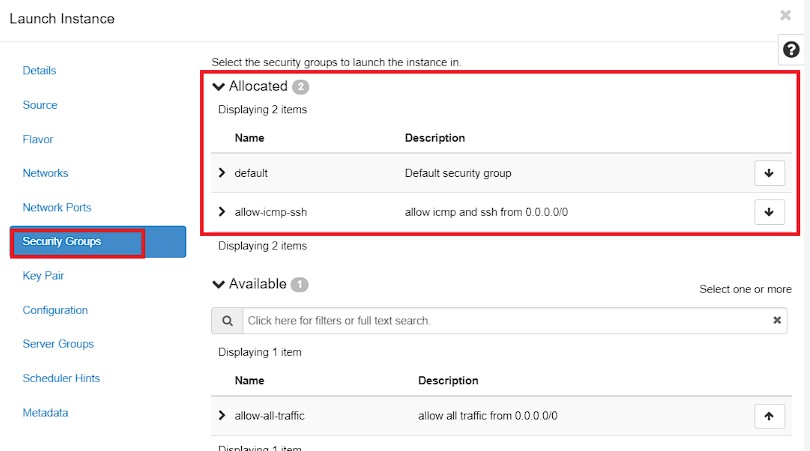Expand the default security group row

pos(222,173)
